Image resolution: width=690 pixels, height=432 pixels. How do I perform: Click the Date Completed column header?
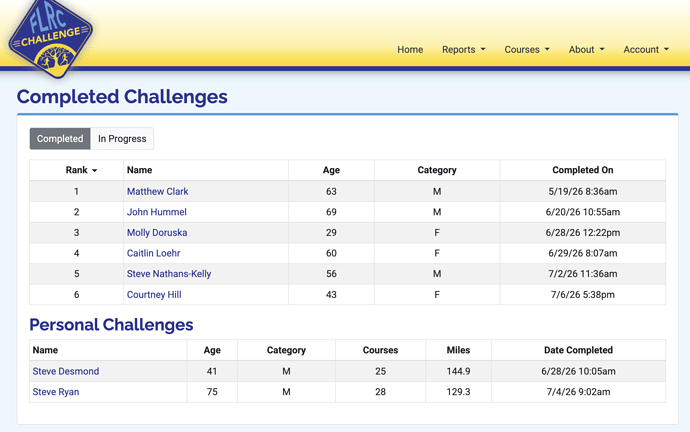click(x=578, y=350)
